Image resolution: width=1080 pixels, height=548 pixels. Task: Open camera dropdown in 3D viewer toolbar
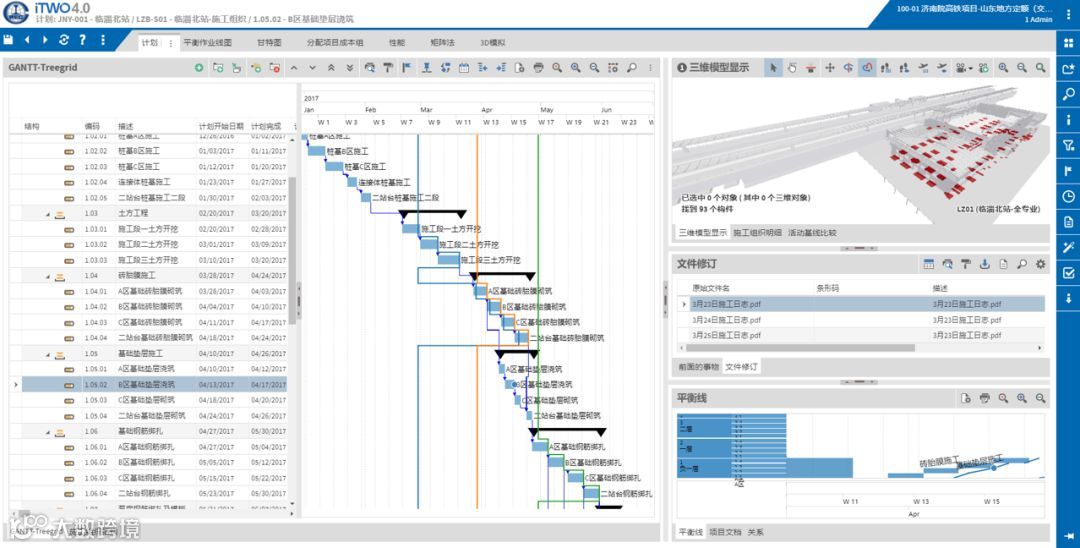(x=963, y=67)
